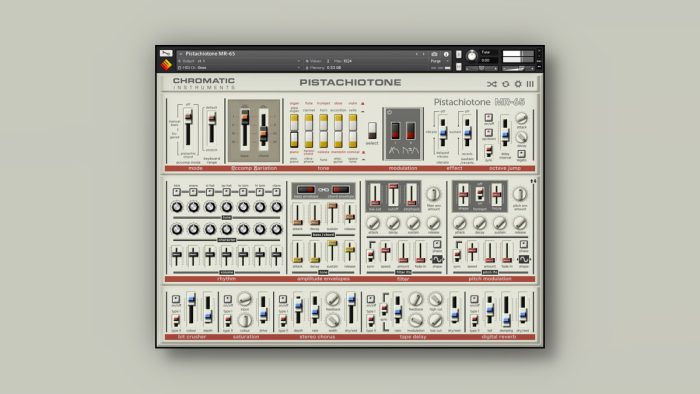Open the instrument info icon
This screenshot has width=700, height=394.
coord(446,54)
